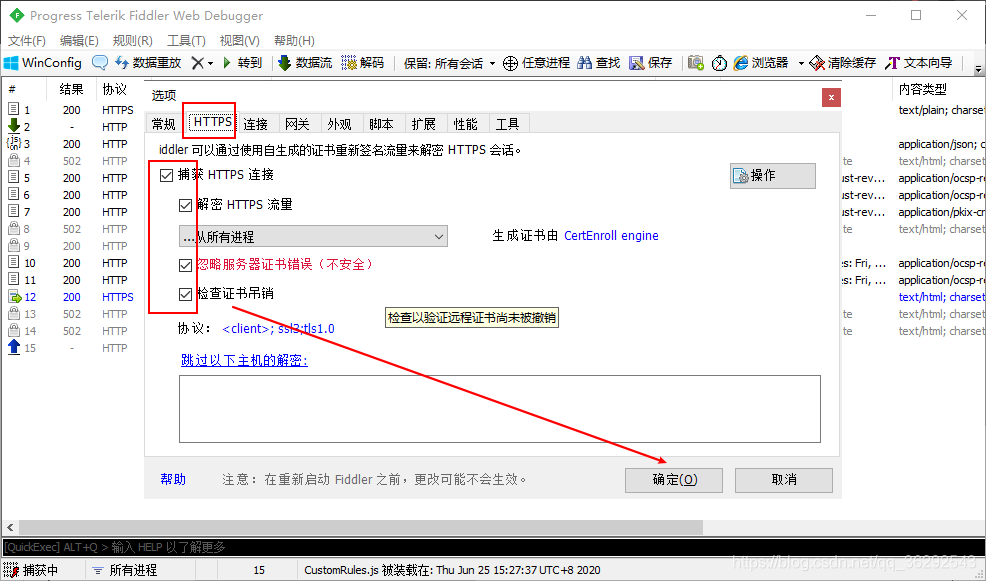Open the 文本向导 text wizard

tap(919, 63)
